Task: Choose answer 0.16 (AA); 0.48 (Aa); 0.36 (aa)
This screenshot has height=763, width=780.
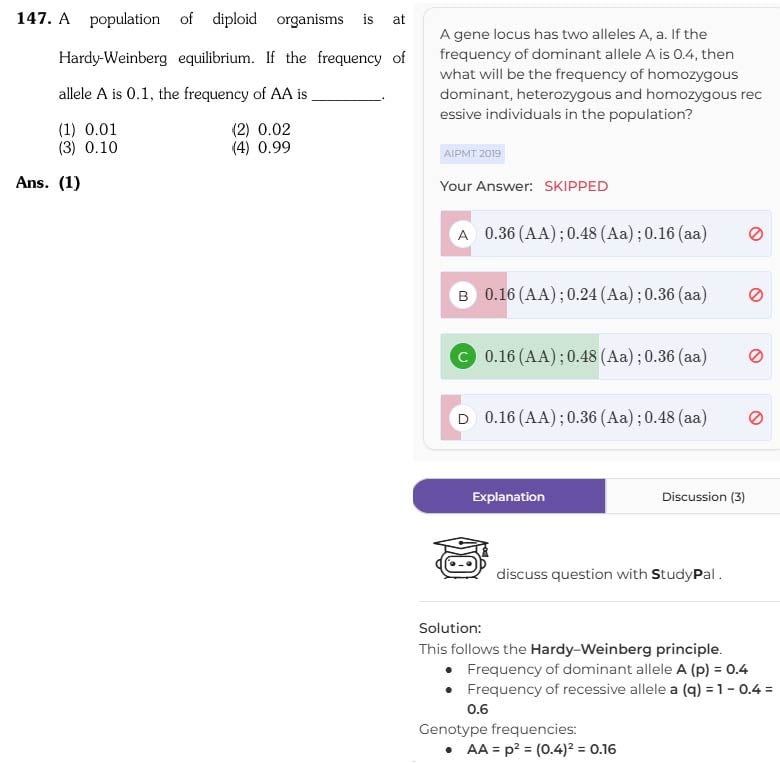Action: (606, 356)
